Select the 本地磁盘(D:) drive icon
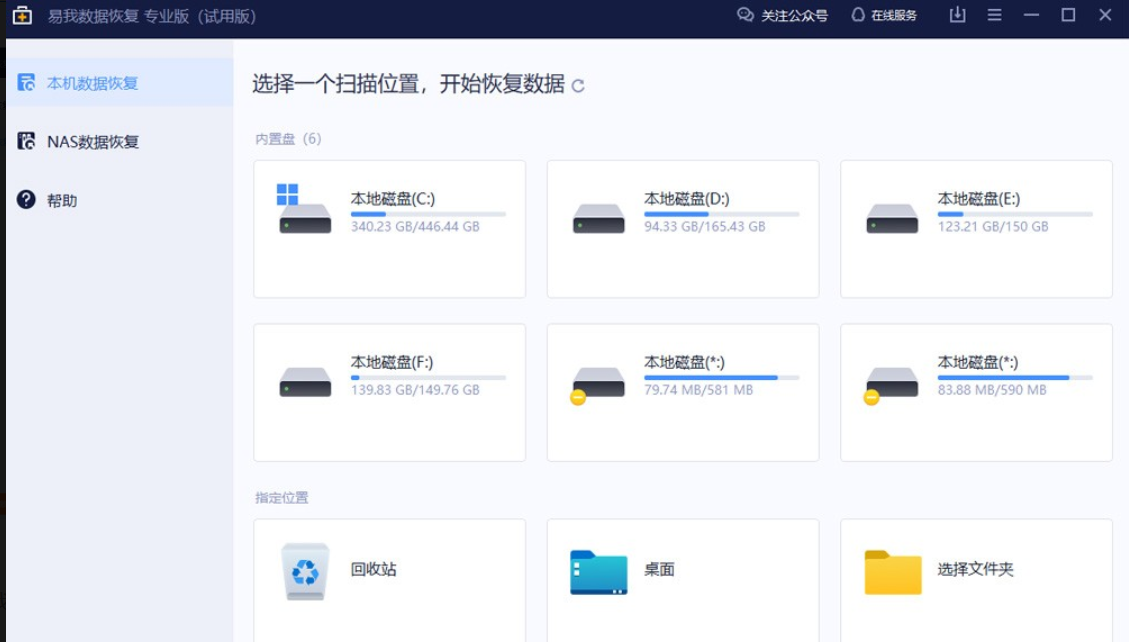Viewport: 1129px width, 642px height. point(598,218)
